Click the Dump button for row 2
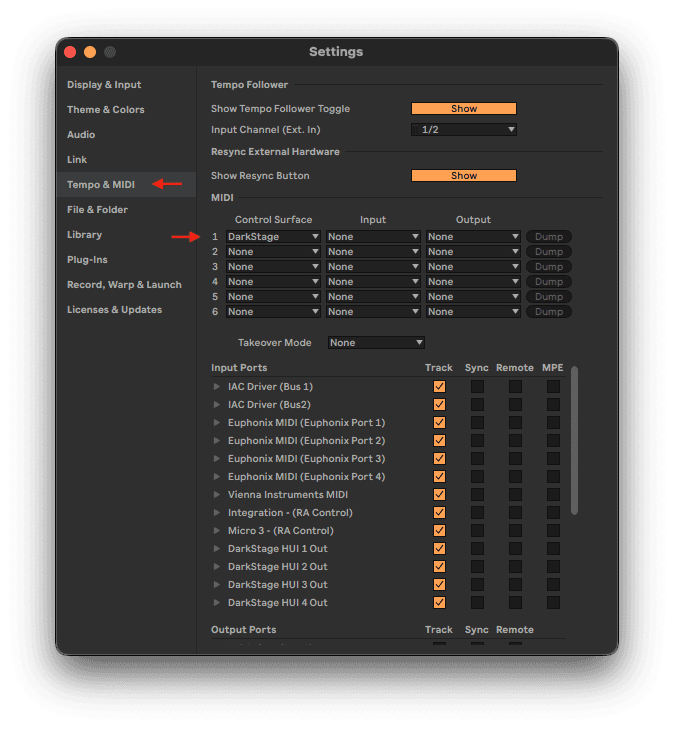674x729 pixels. (x=548, y=252)
